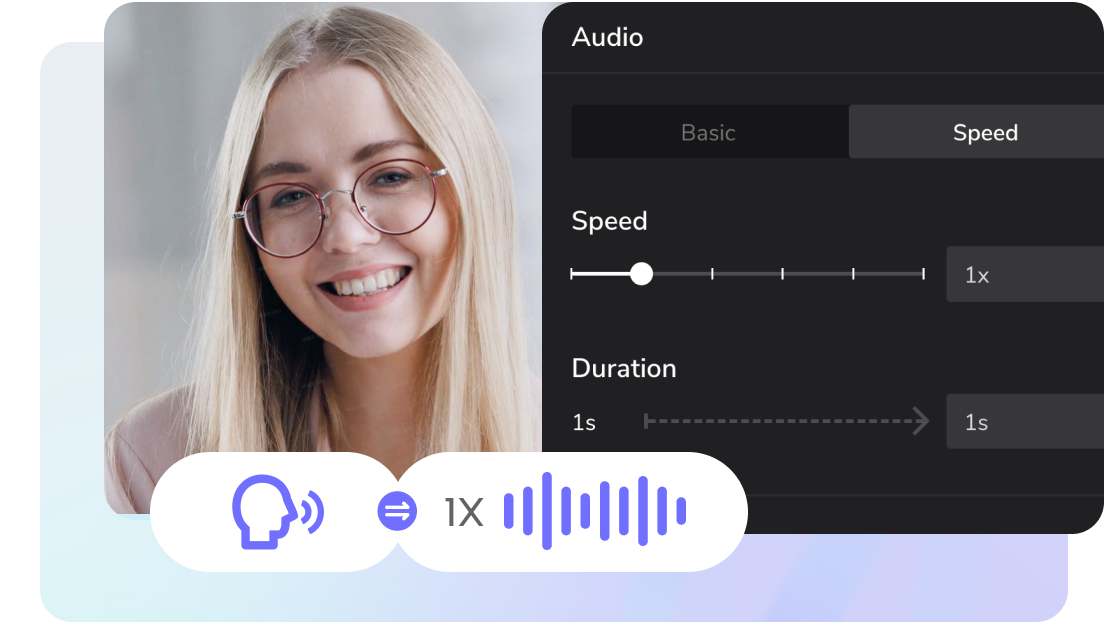Screen dimensions: 1104x622
Task: Click the Speed section heading
Action: point(609,221)
